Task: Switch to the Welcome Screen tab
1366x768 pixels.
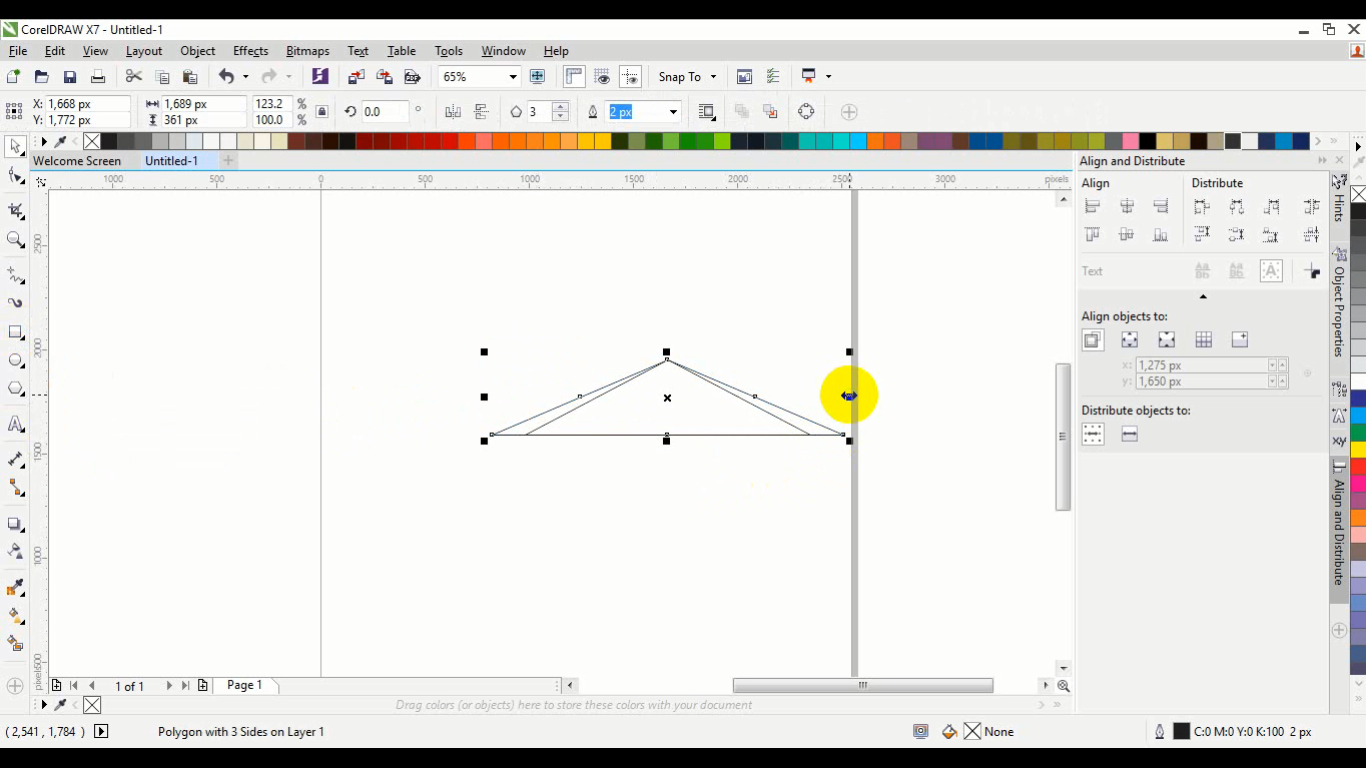Action: (77, 161)
